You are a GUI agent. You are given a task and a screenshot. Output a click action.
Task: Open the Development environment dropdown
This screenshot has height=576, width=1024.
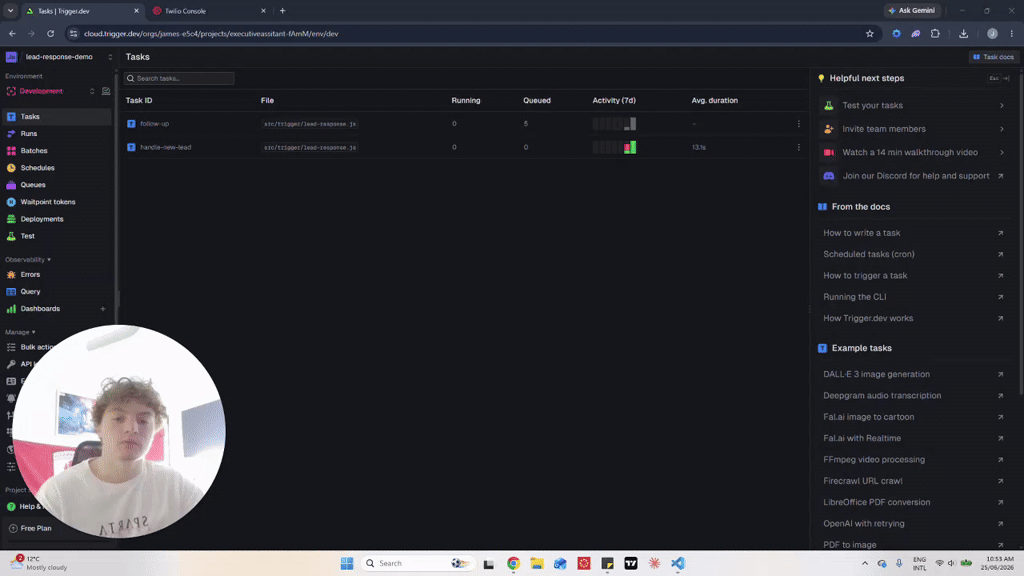point(50,91)
